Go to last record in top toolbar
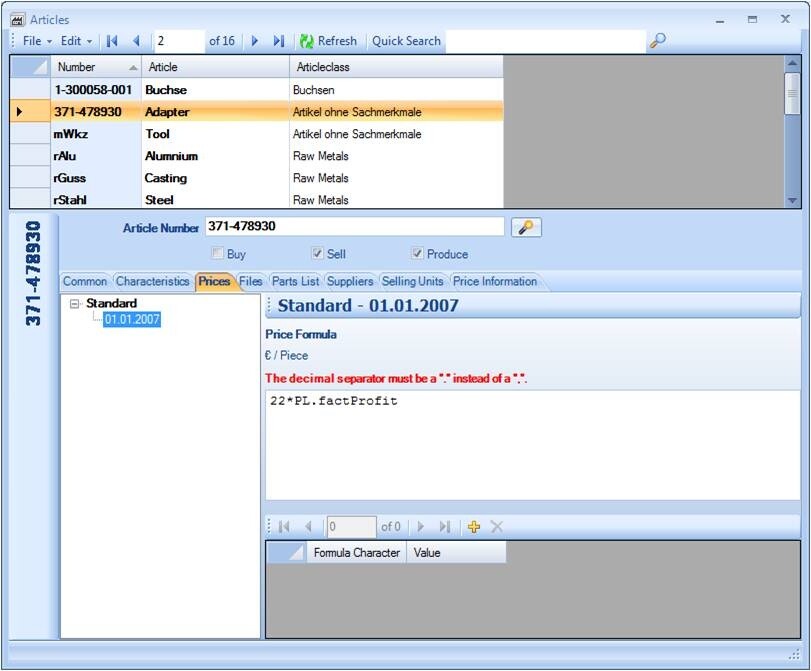 (x=279, y=41)
